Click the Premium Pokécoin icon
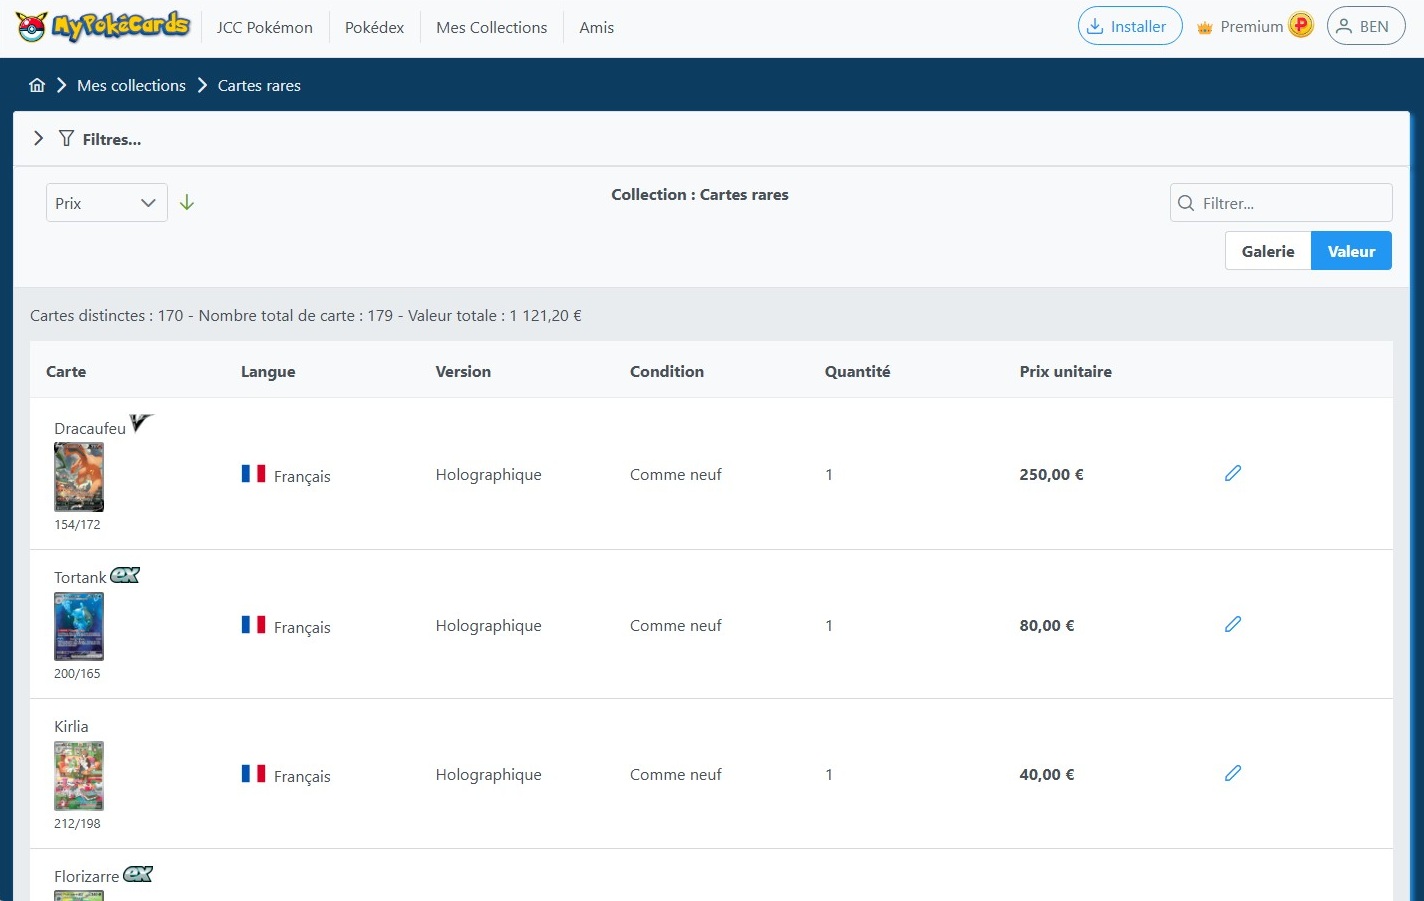The height and width of the screenshot is (901, 1424). pos(1300,26)
